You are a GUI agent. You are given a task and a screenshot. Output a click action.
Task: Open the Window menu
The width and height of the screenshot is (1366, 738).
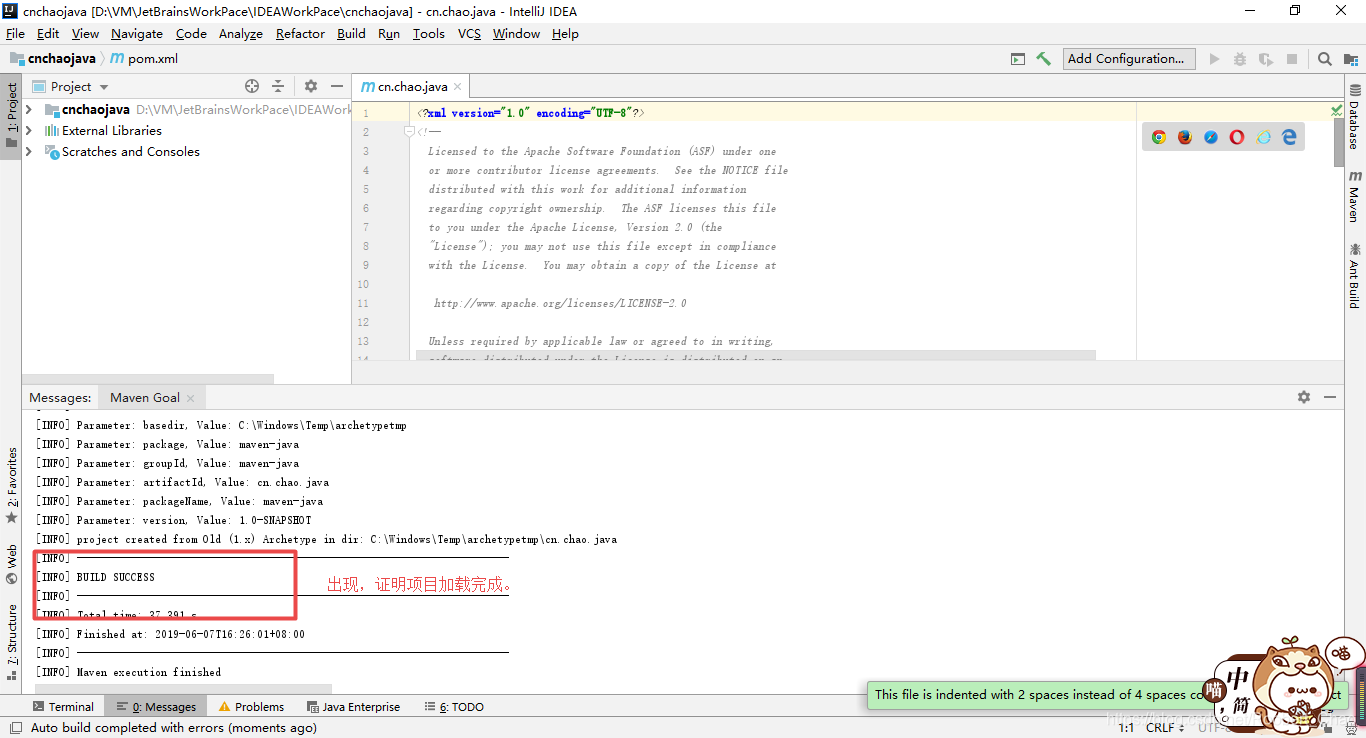click(x=516, y=34)
